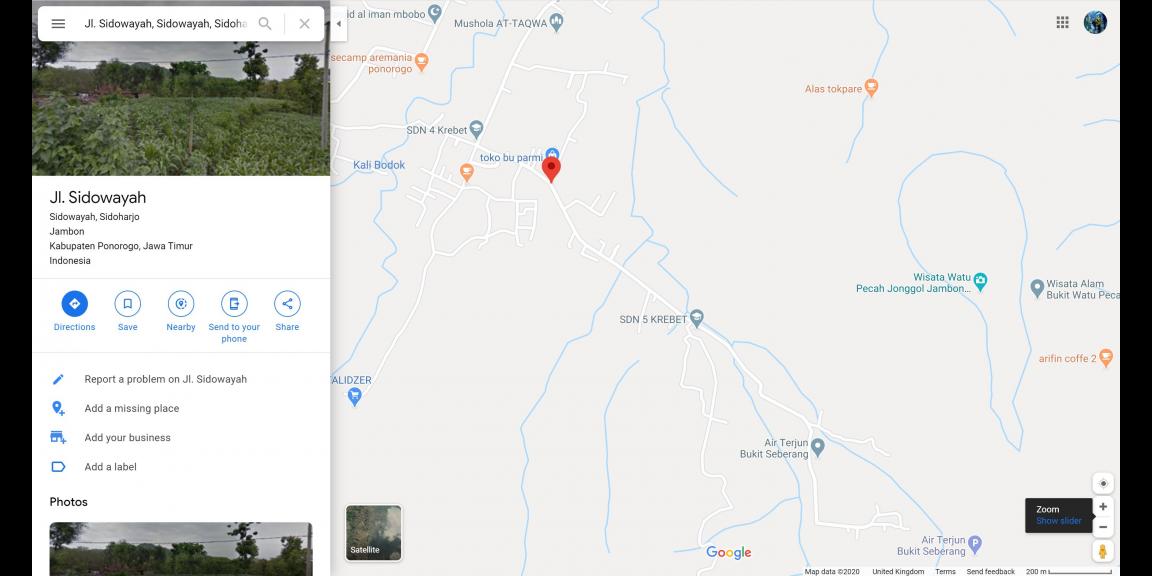Show your current location
The height and width of the screenshot is (576, 1152).
pos(1103,483)
